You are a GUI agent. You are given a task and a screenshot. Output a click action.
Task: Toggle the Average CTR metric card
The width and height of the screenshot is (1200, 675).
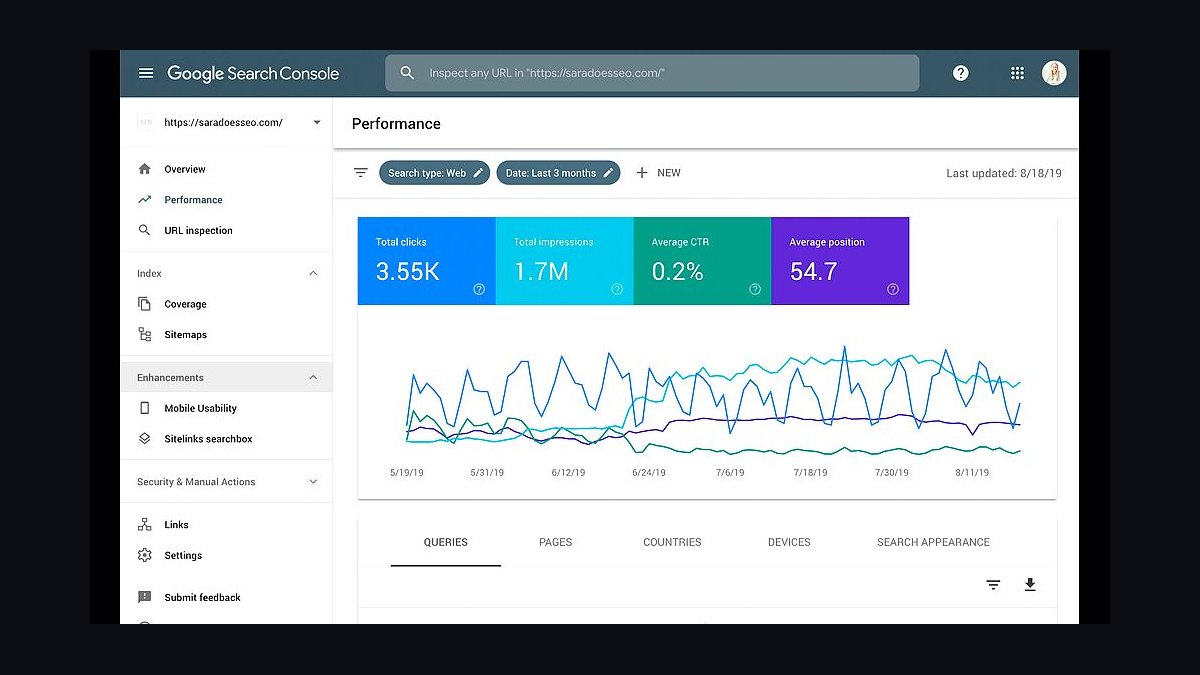coord(703,261)
